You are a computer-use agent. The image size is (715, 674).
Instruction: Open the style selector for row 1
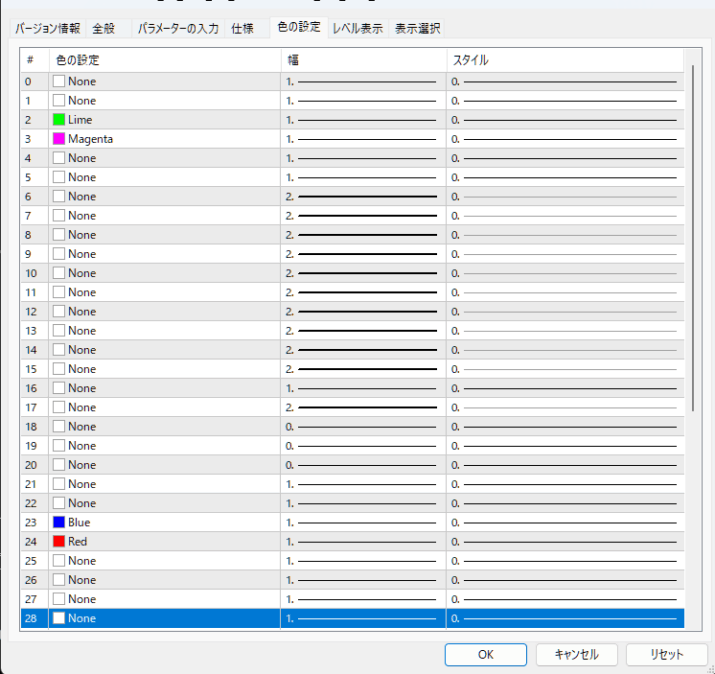click(565, 101)
